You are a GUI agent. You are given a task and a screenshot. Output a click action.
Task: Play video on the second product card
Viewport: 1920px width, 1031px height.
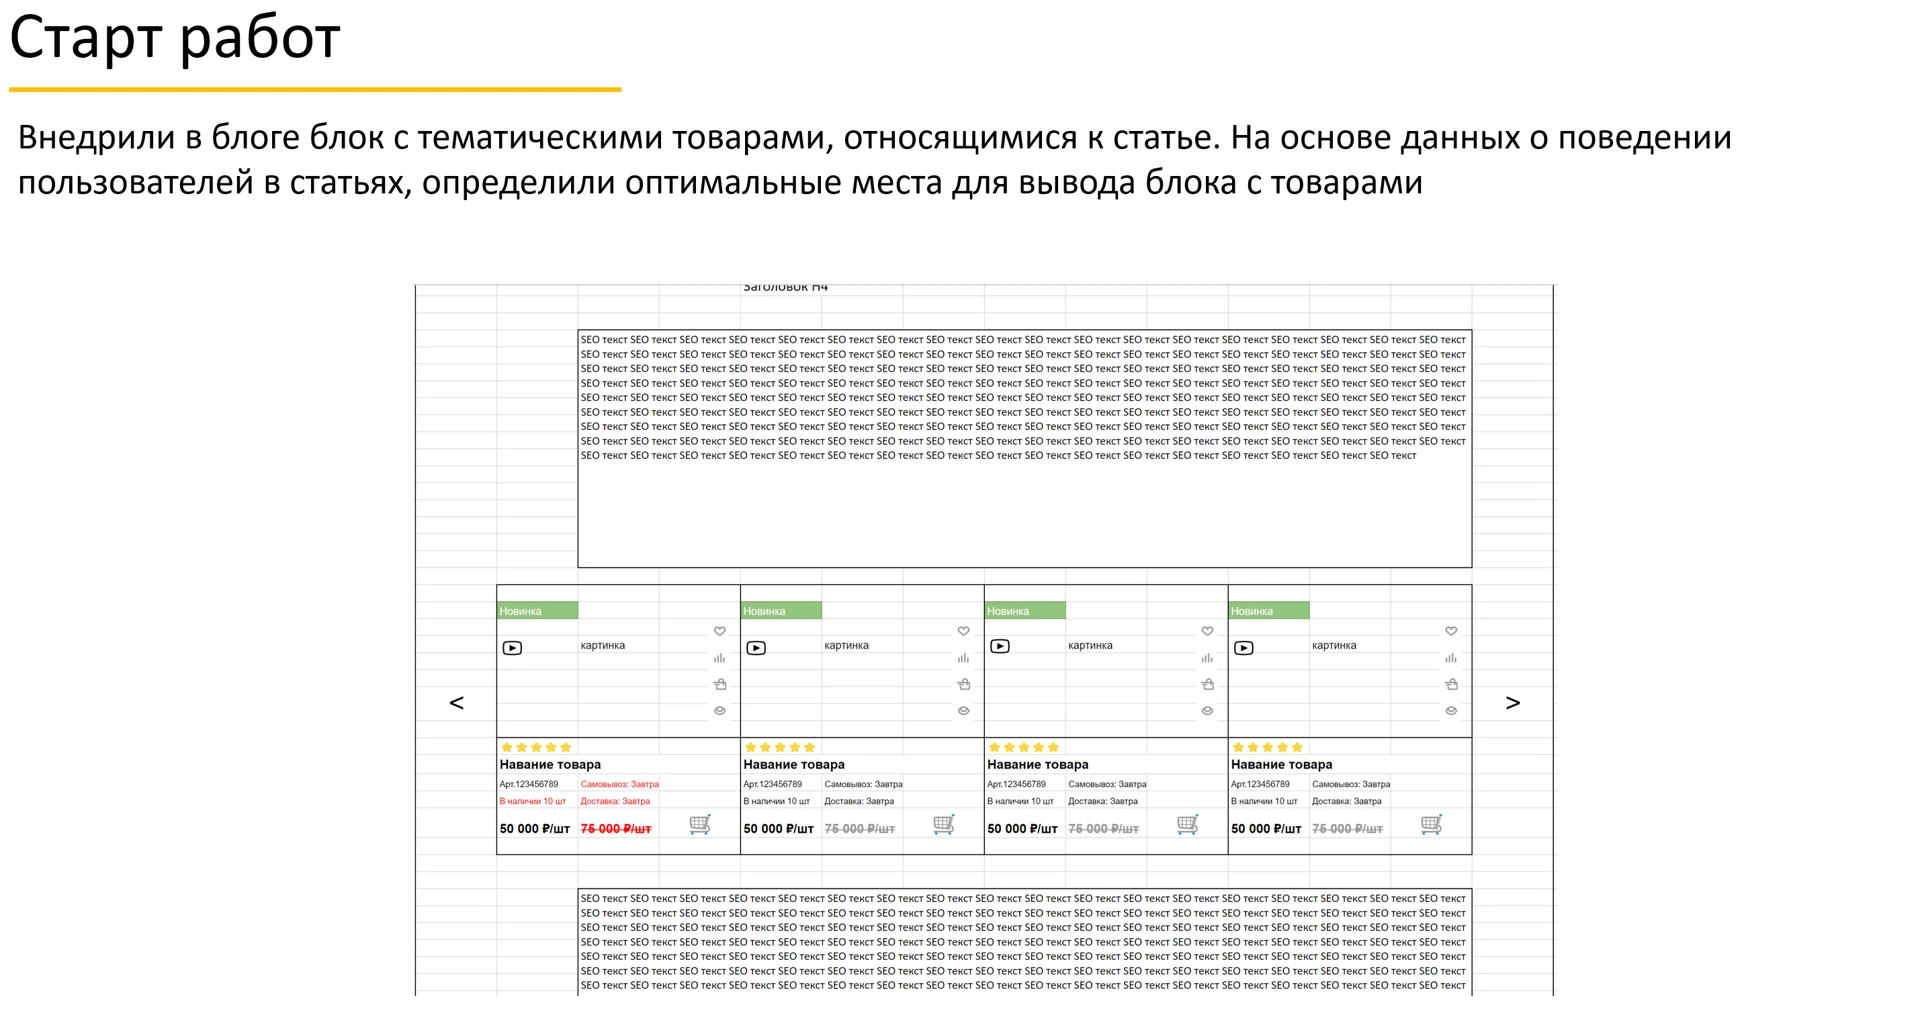[756, 648]
